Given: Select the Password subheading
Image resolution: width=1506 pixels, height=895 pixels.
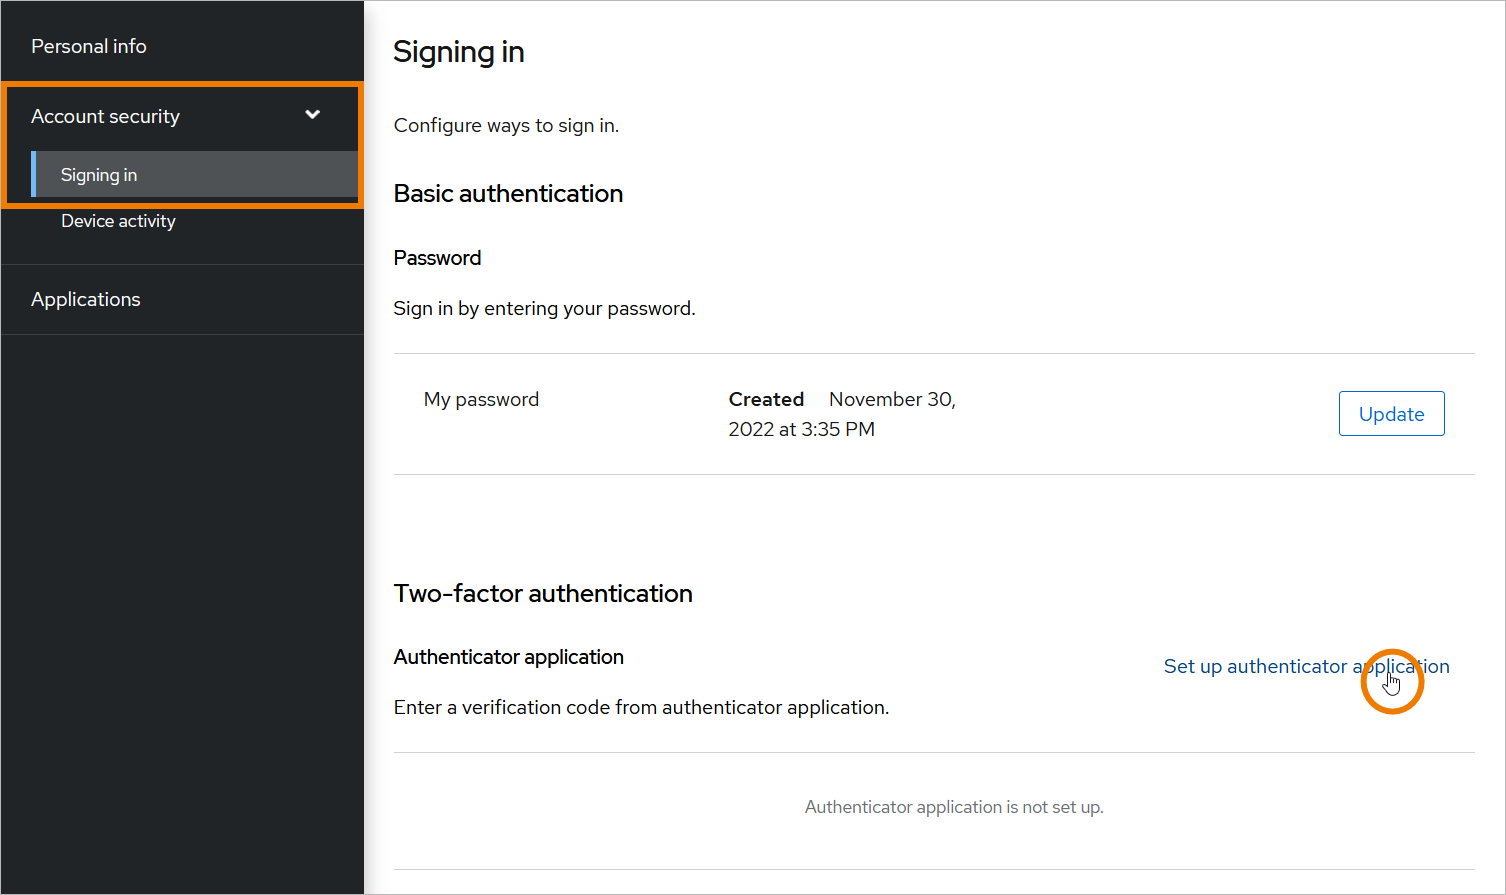Looking at the screenshot, I should click(x=437, y=258).
